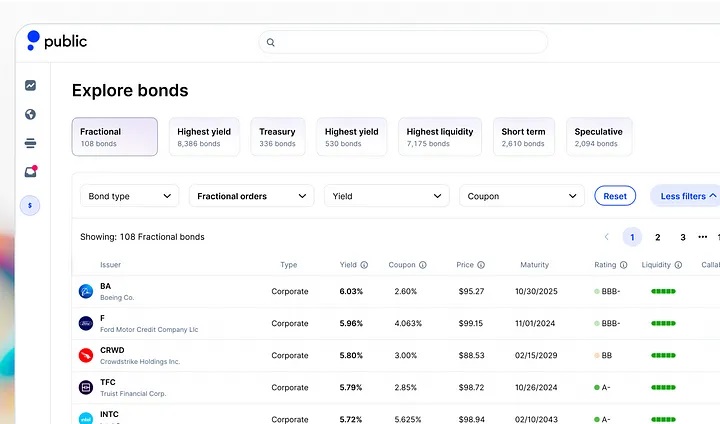Click the Coupon column info icon

pyautogui.click(x=423, y=265)
